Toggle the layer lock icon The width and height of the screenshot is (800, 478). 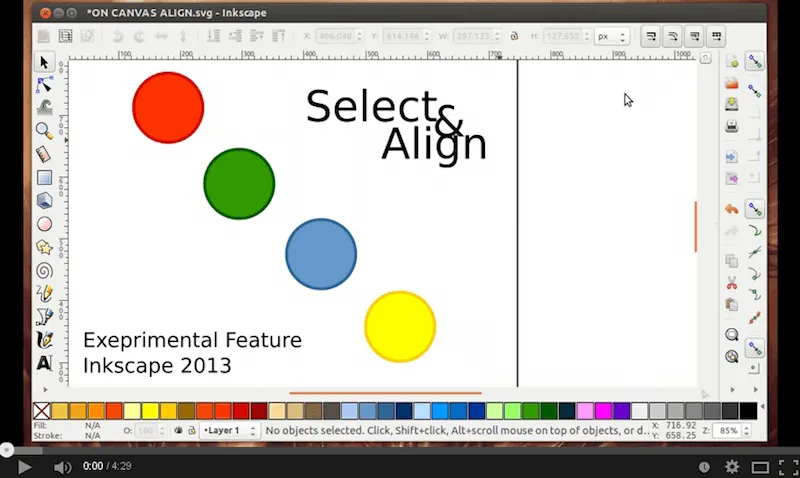coord(191,431)
